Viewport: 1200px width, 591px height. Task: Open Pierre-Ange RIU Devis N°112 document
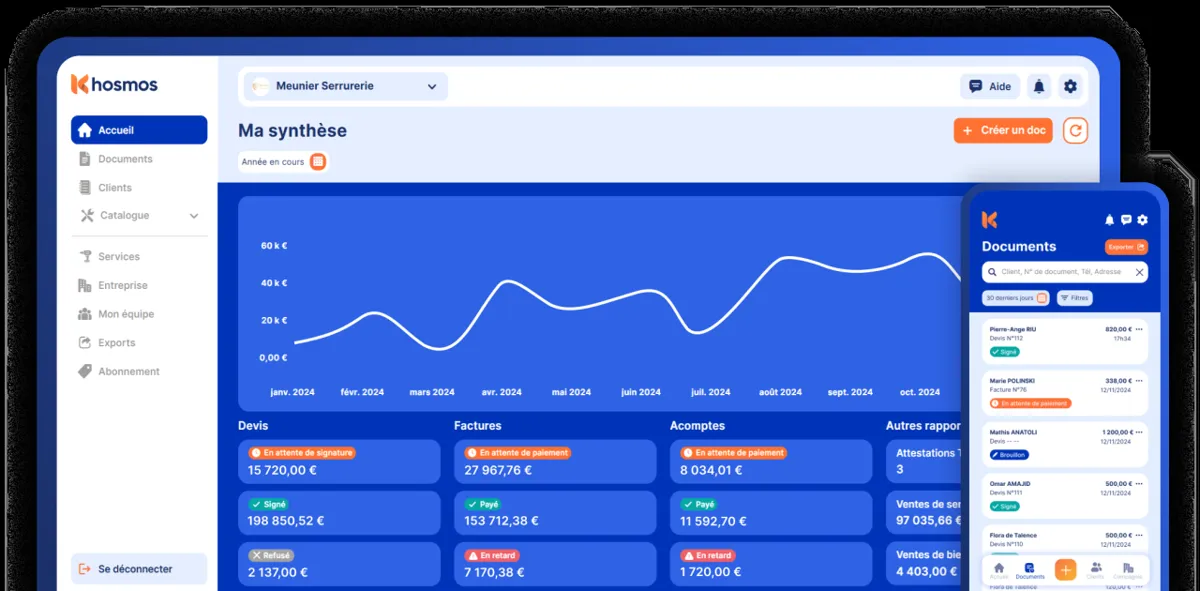click(x=1065, y=340)
